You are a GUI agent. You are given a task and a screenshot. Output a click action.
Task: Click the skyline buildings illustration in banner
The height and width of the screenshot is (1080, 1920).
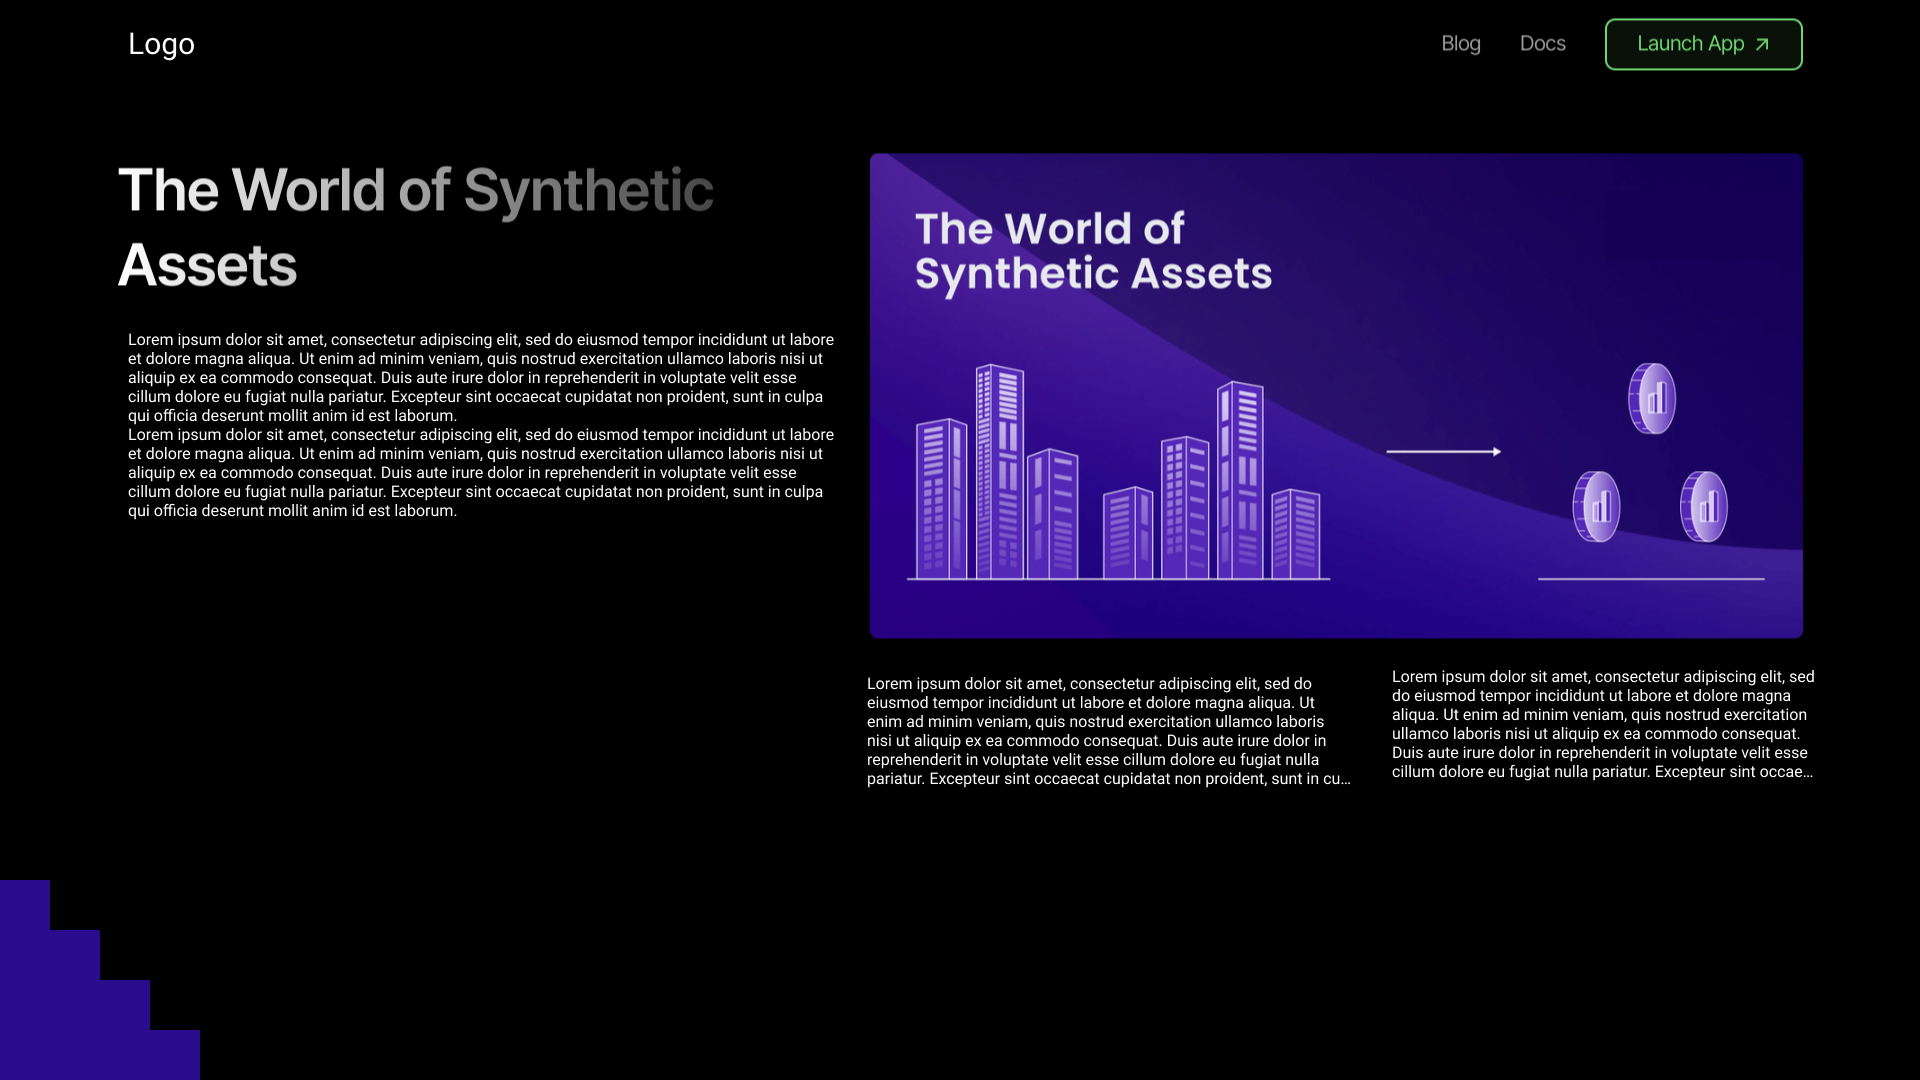(1118, 472)
